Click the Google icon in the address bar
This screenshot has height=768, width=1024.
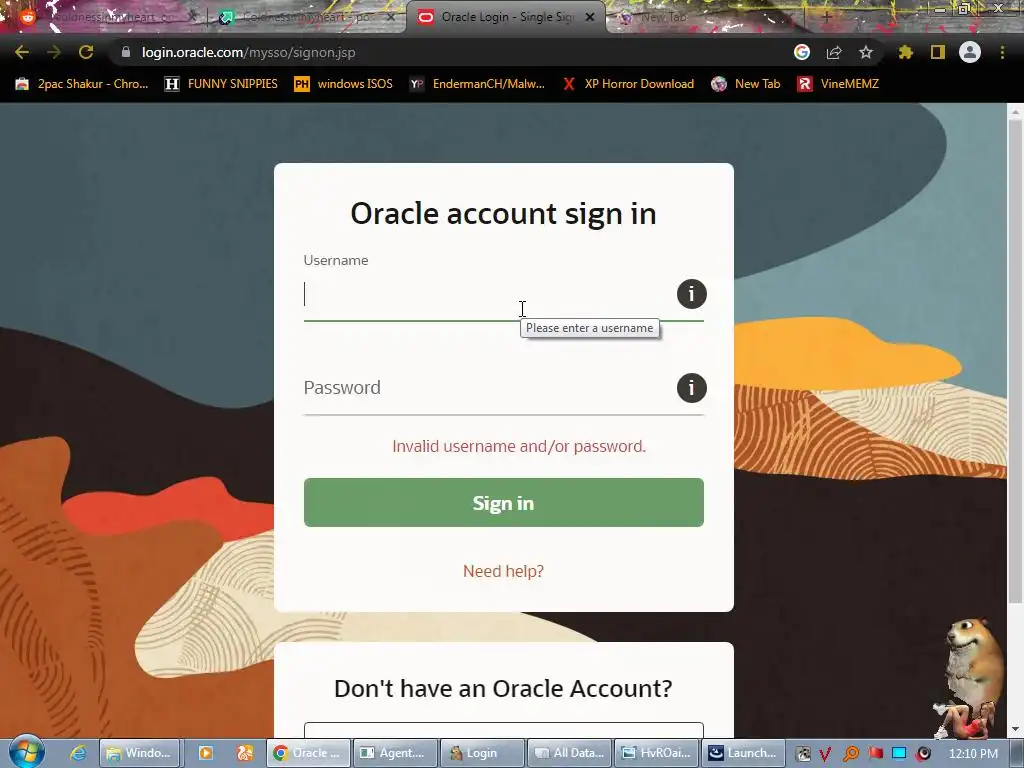(801, 52)
